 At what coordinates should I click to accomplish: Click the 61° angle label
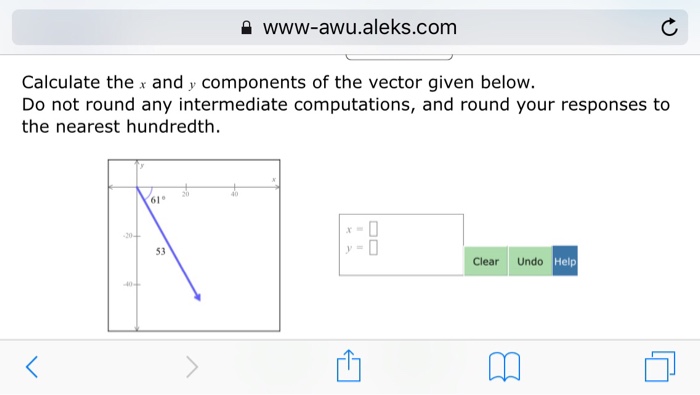pyautogui.click(x=158, y=200)
